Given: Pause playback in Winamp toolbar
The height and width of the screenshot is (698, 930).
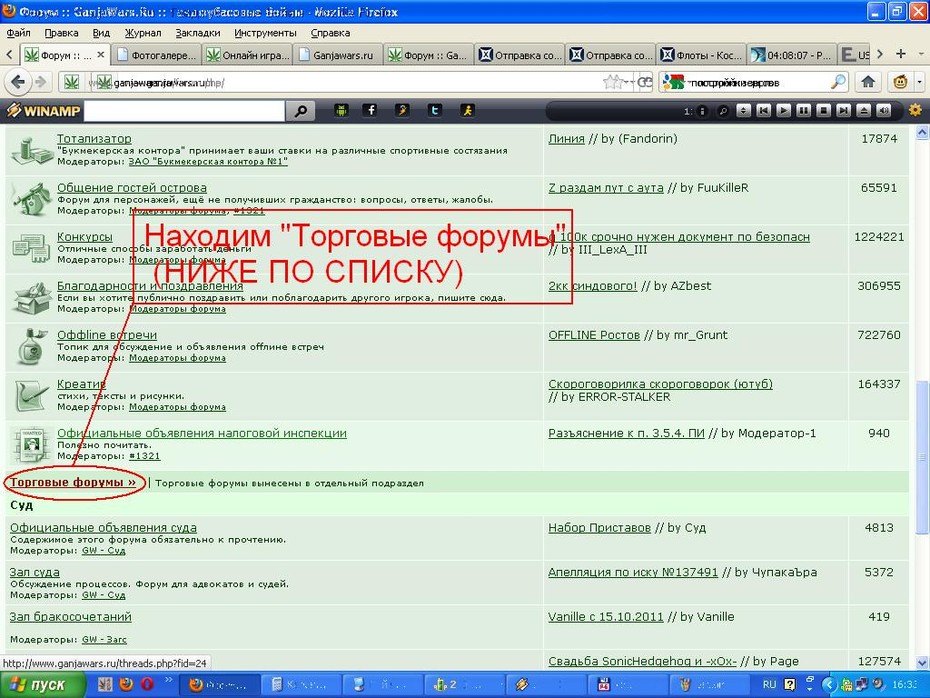Looking at the screenshot, I should pos(804,111).
